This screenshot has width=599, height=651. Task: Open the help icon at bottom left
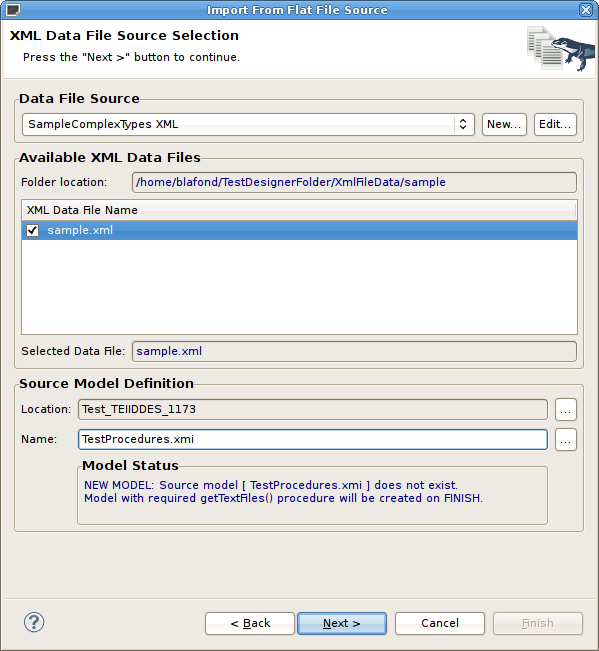(x=34, y=622)
